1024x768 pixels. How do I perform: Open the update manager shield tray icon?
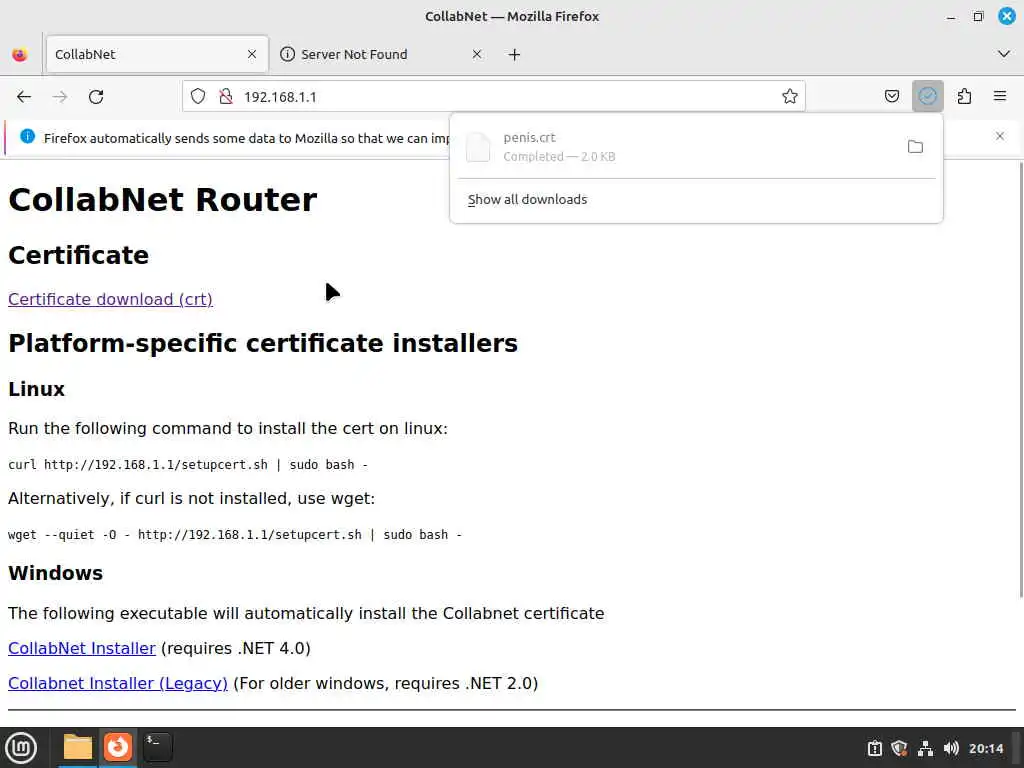pos(899,748)
